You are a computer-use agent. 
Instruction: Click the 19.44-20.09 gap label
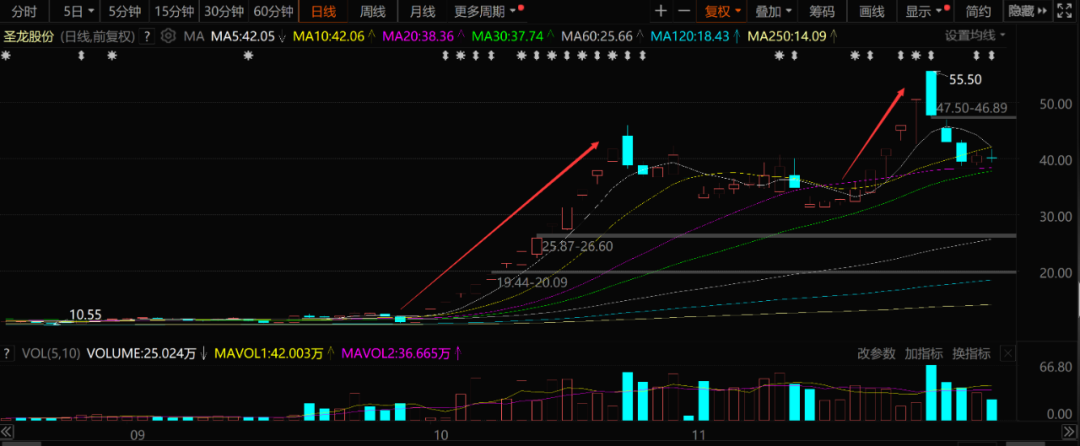532,282
